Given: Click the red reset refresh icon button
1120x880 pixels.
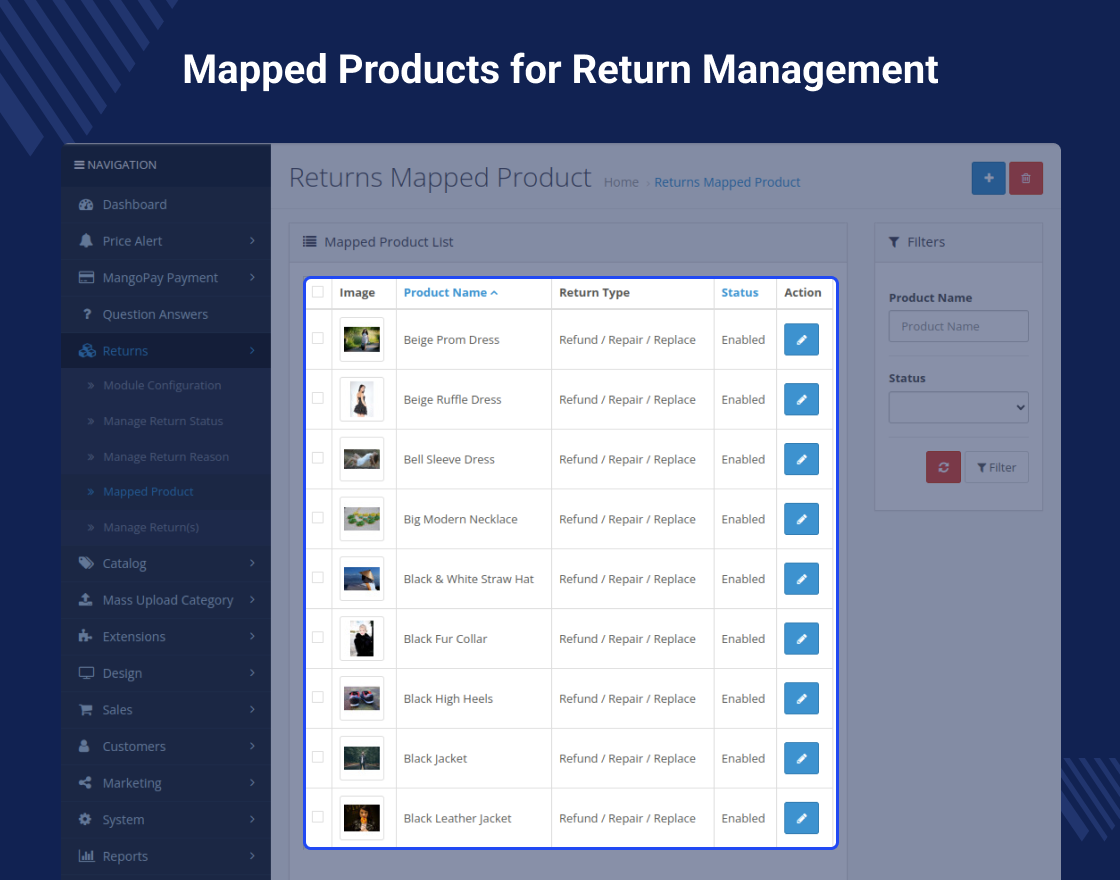Looking at the screenshot, I should click(x=944, y=467).
